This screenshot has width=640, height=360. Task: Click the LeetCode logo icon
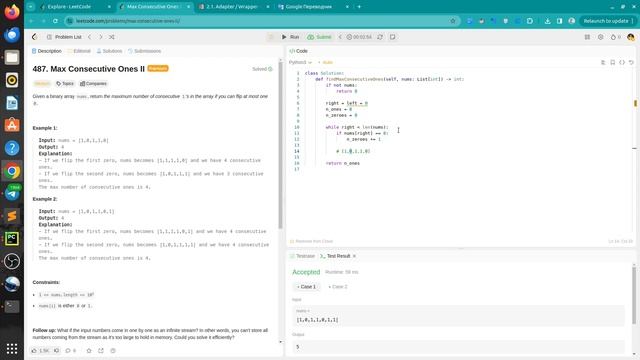tap(35, 37)
